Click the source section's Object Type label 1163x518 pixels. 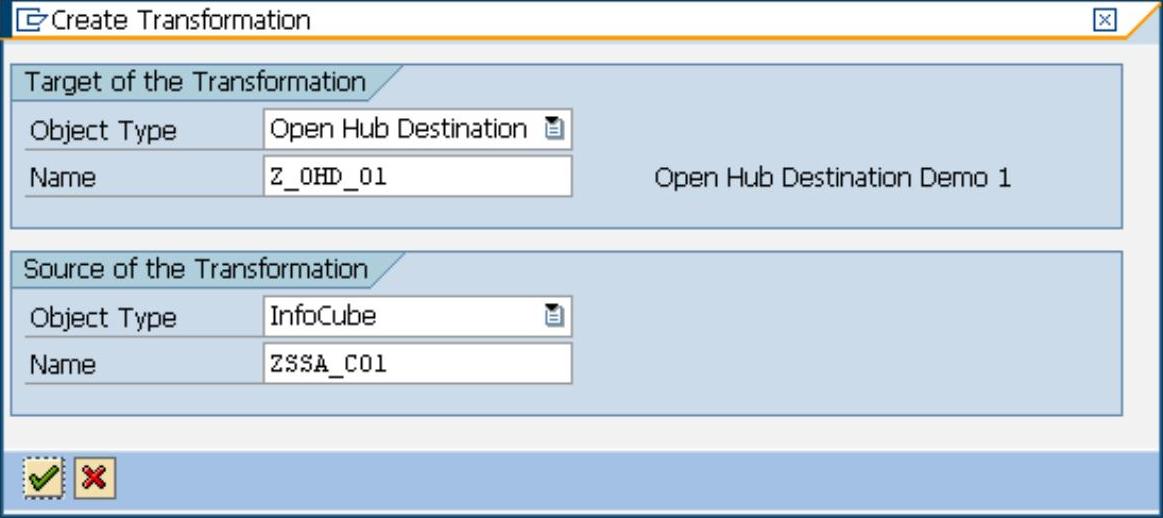tap(103, 318)
